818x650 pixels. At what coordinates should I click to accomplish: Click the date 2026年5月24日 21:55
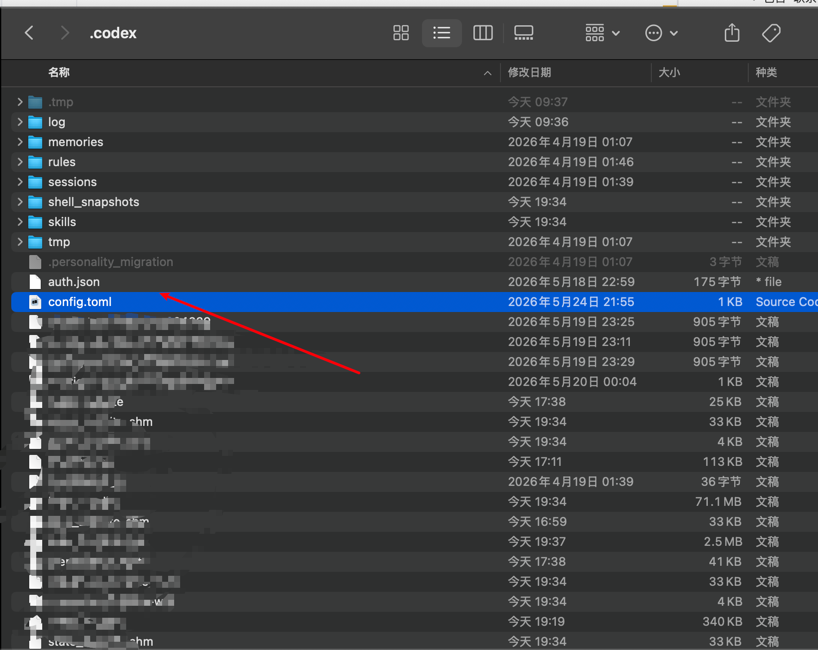tap(571, 302)
